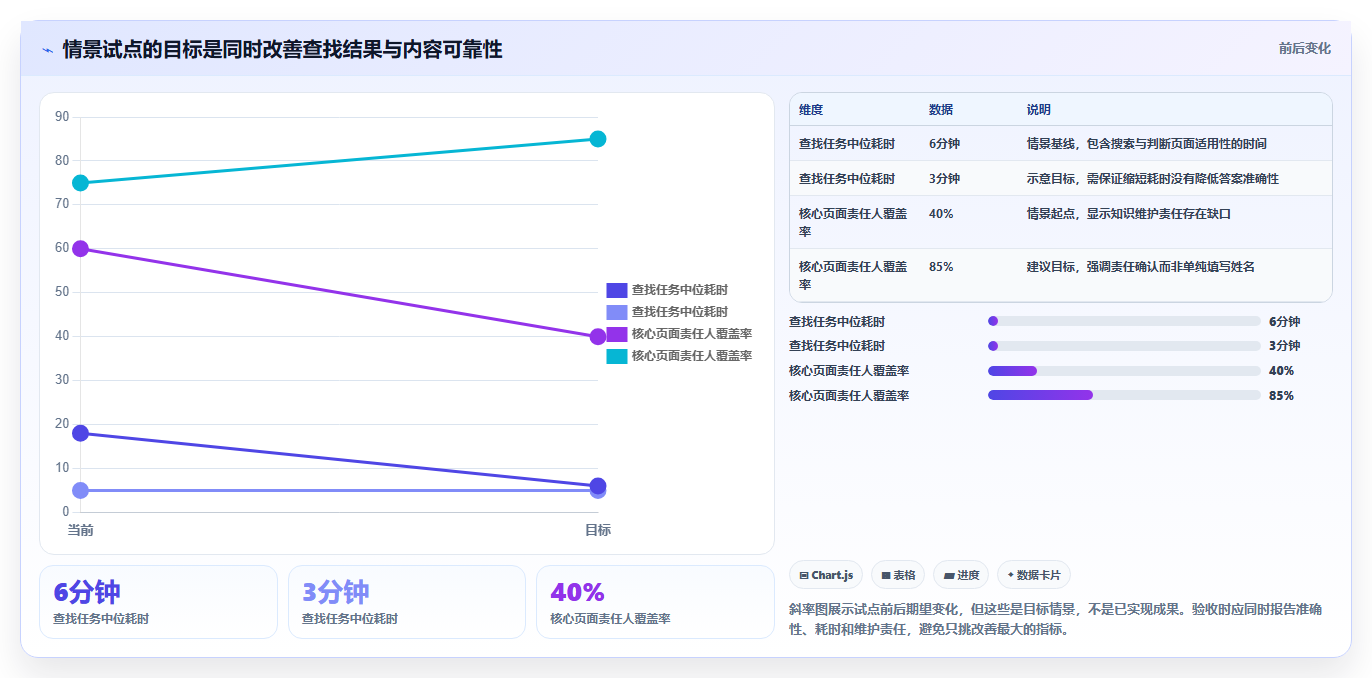The height and width of the screenshot is (678, 1372).
Task: Click the dark blue data point at 当前
Action: [x=80, y=433]
